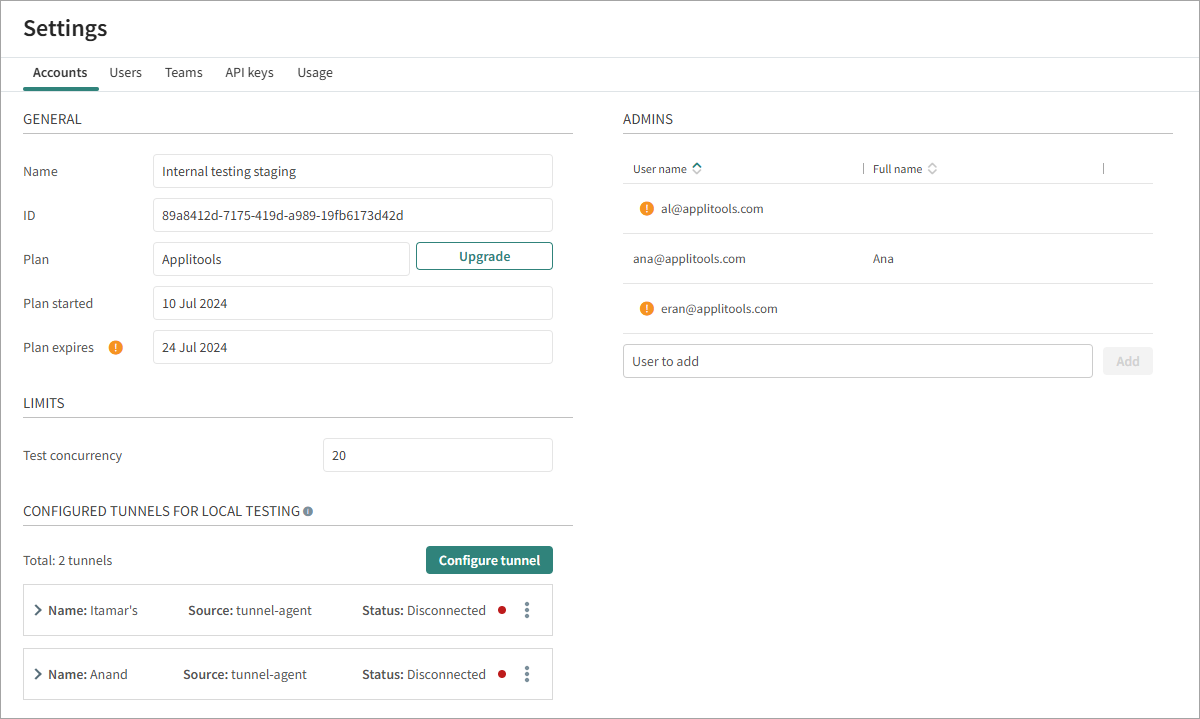Click the full name Ana cell

click(x=883, y=259)
